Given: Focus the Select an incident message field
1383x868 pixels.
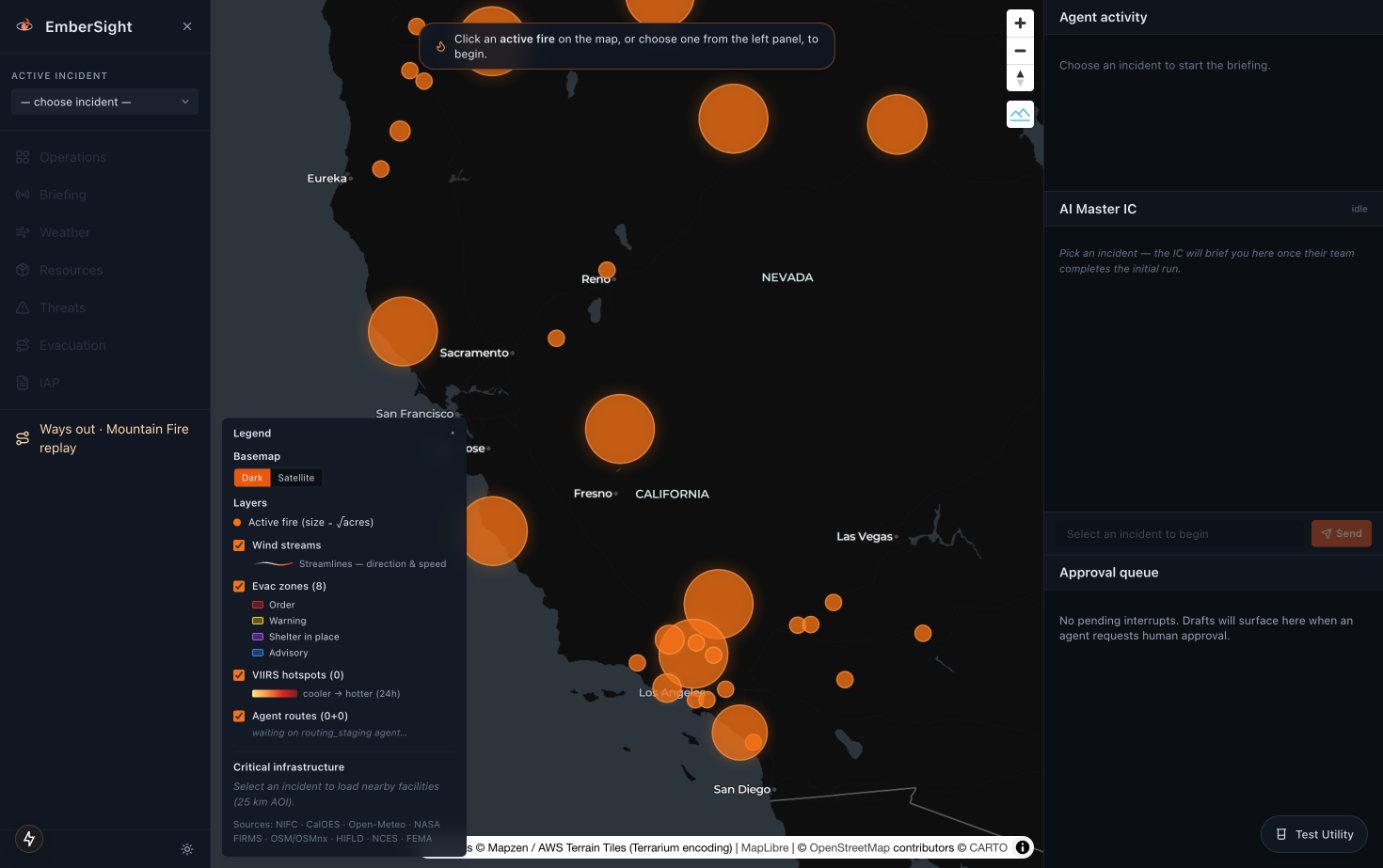Looking at the screenshot, I should (1181, 534).
